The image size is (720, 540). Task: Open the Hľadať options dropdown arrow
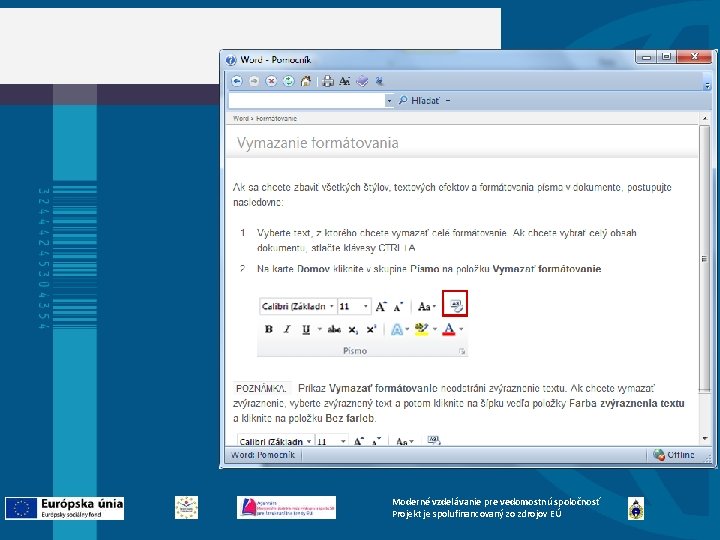[448, 101]
